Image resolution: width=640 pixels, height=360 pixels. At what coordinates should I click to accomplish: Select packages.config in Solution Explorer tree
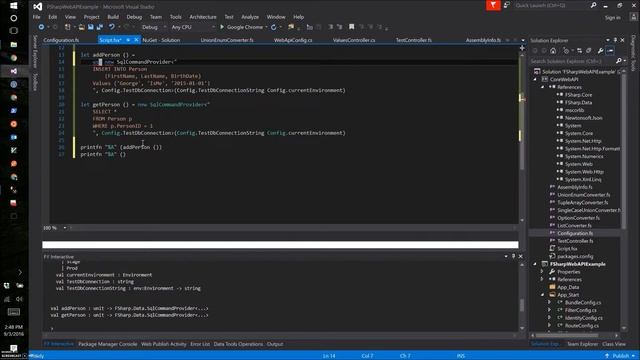pyautogui.click(x=575, y=256)
